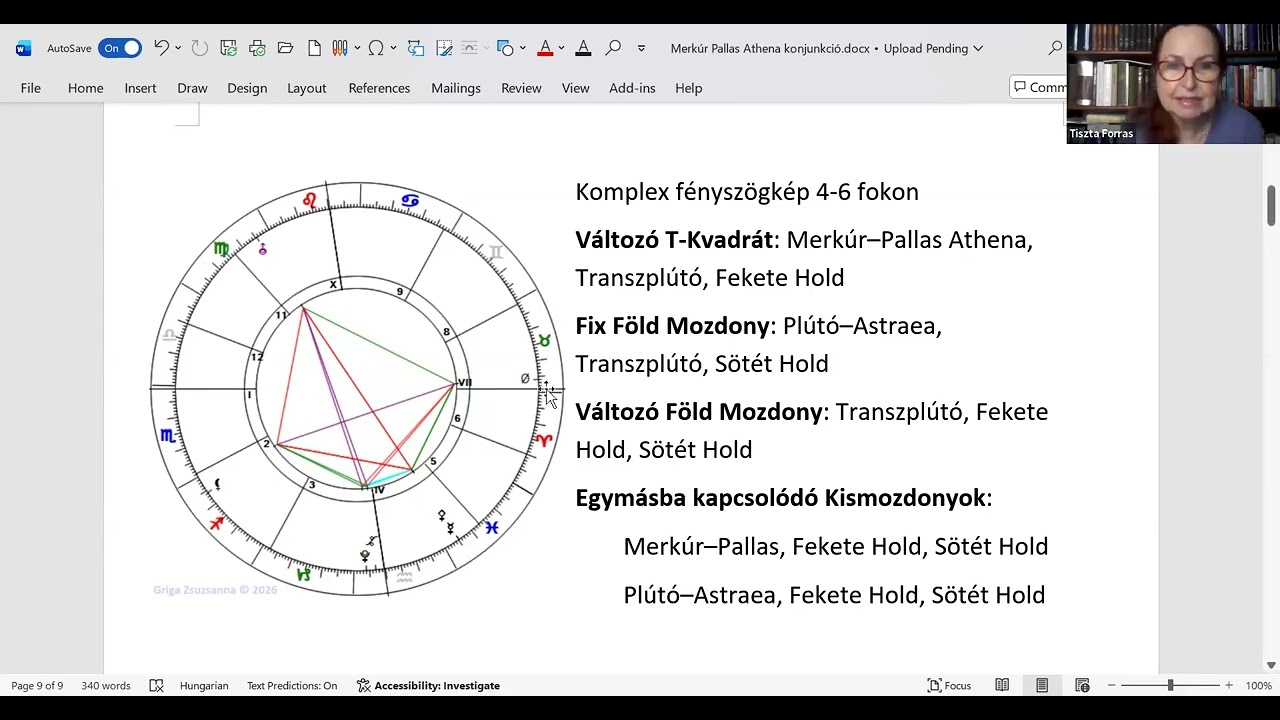The height and width of the screenshot is (720, 1280).
Task: Click the zoom out minus button
Action: click(1111, 686)
